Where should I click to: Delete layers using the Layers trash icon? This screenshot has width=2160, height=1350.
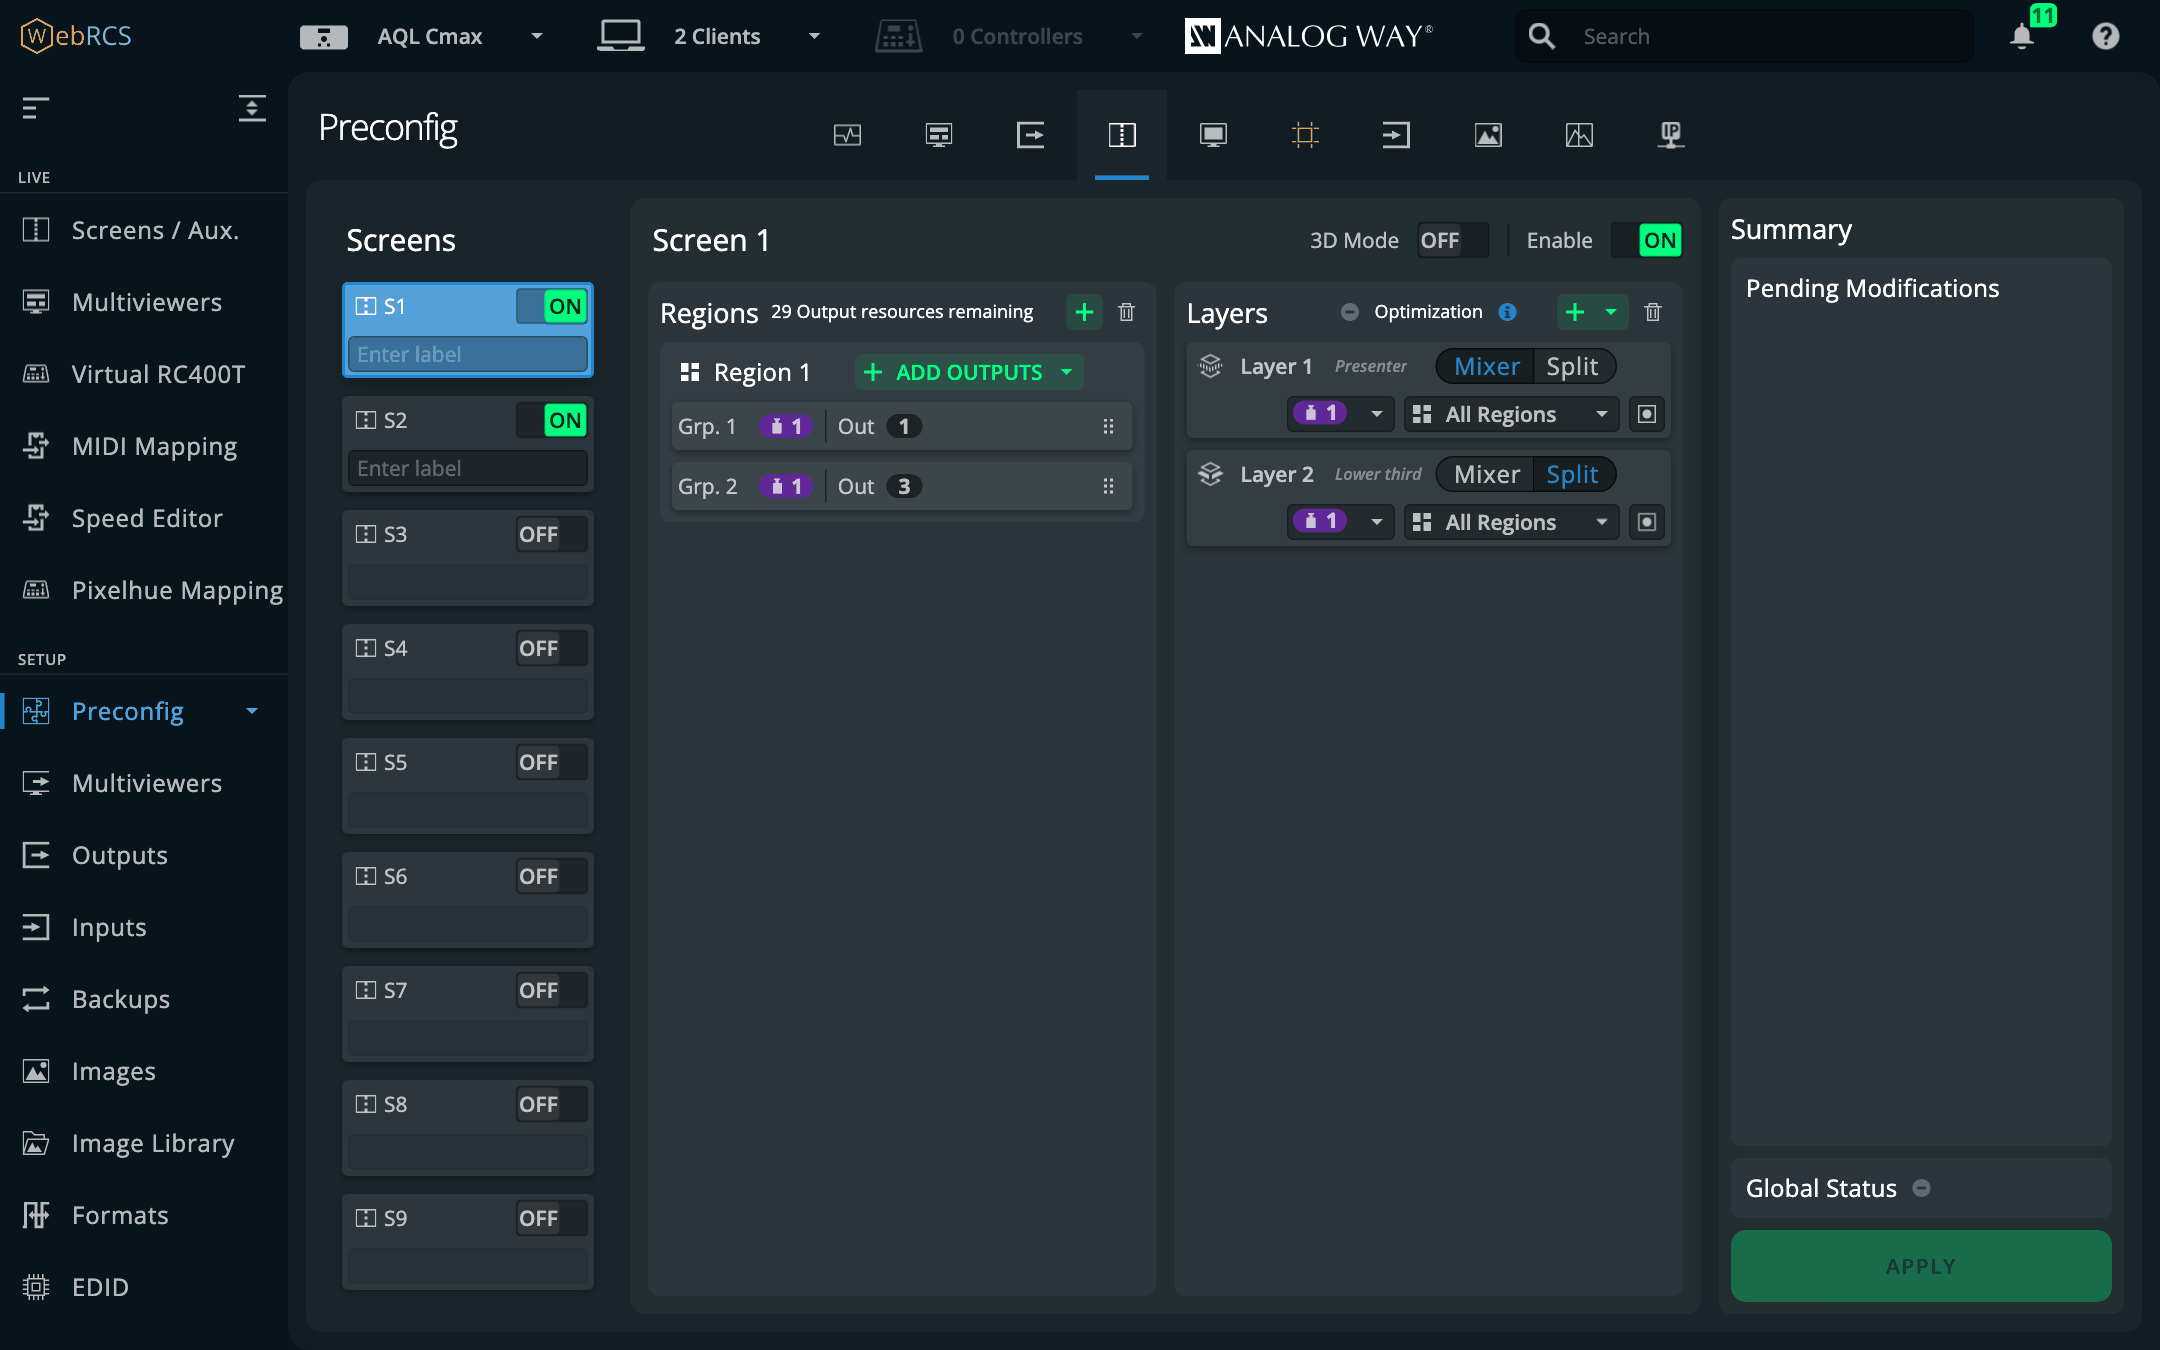[x=1653, y=312]
